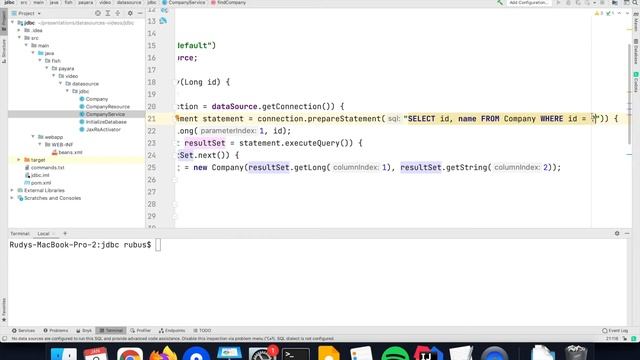Click cursor position indicator in status bar
The width and height of the screenshot is (640, 360).
click(x=612, y=338)
